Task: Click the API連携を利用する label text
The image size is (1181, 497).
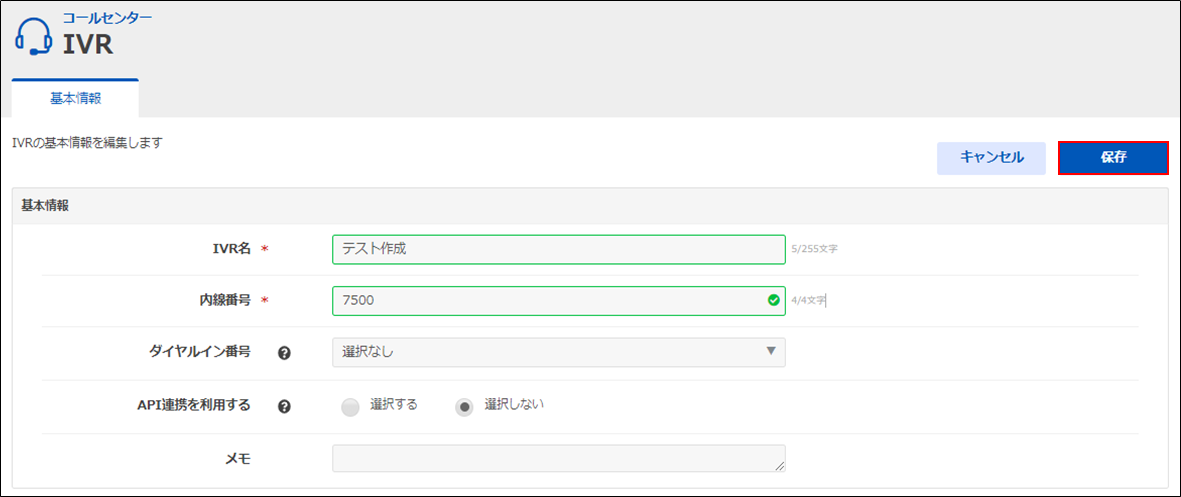Action: pyautogui.click(x=194, y=406)
